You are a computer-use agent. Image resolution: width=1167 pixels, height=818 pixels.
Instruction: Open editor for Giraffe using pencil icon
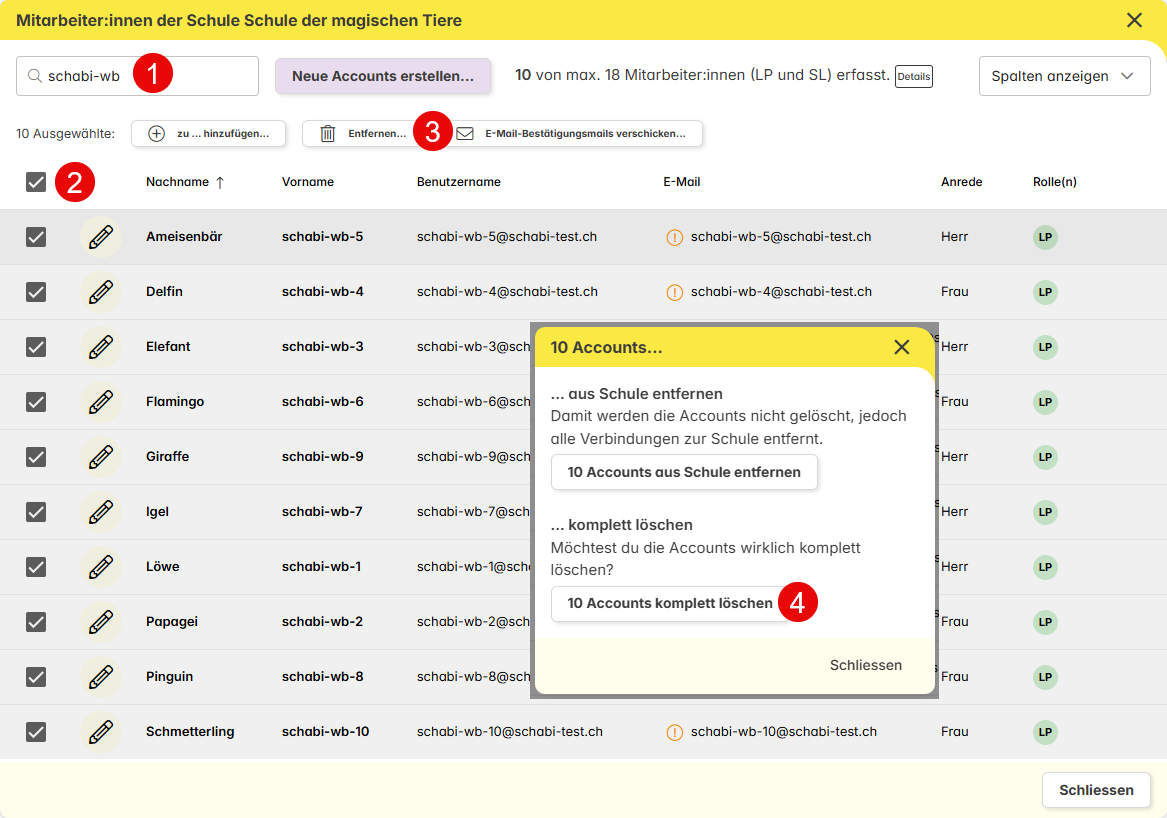101,457
